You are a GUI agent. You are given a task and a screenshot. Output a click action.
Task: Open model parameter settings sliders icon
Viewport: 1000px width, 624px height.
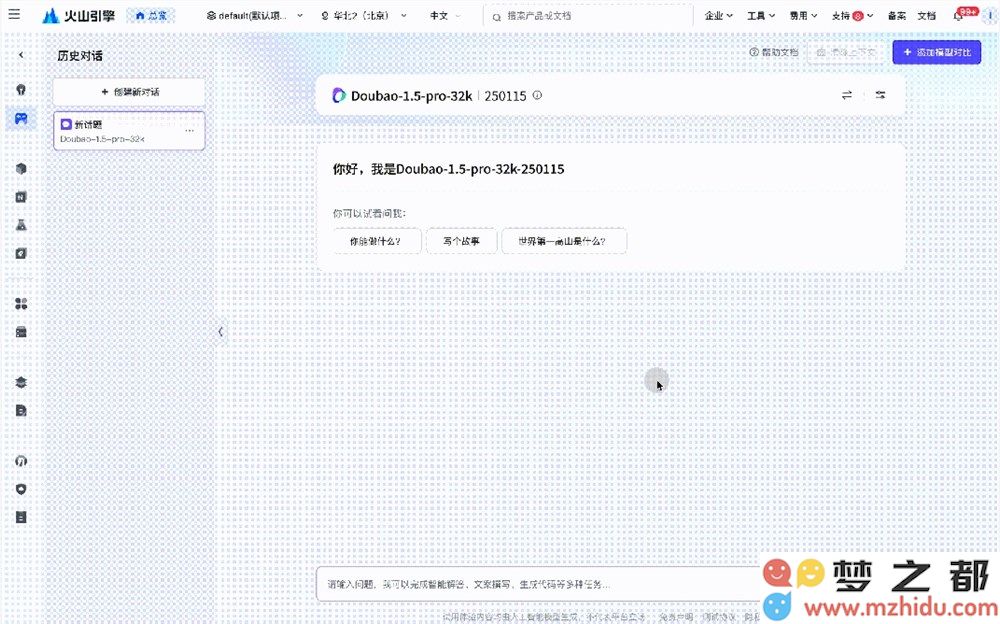point(880,95)
